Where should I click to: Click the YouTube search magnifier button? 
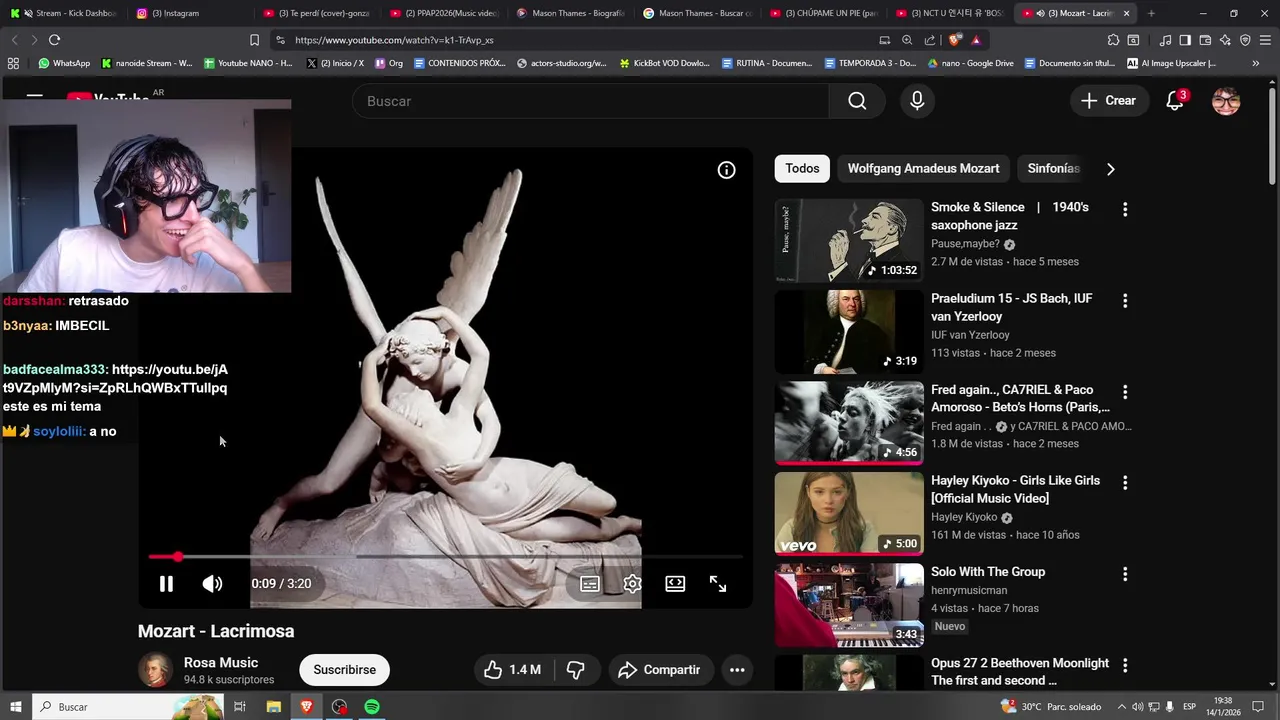[x=857, y=101]
